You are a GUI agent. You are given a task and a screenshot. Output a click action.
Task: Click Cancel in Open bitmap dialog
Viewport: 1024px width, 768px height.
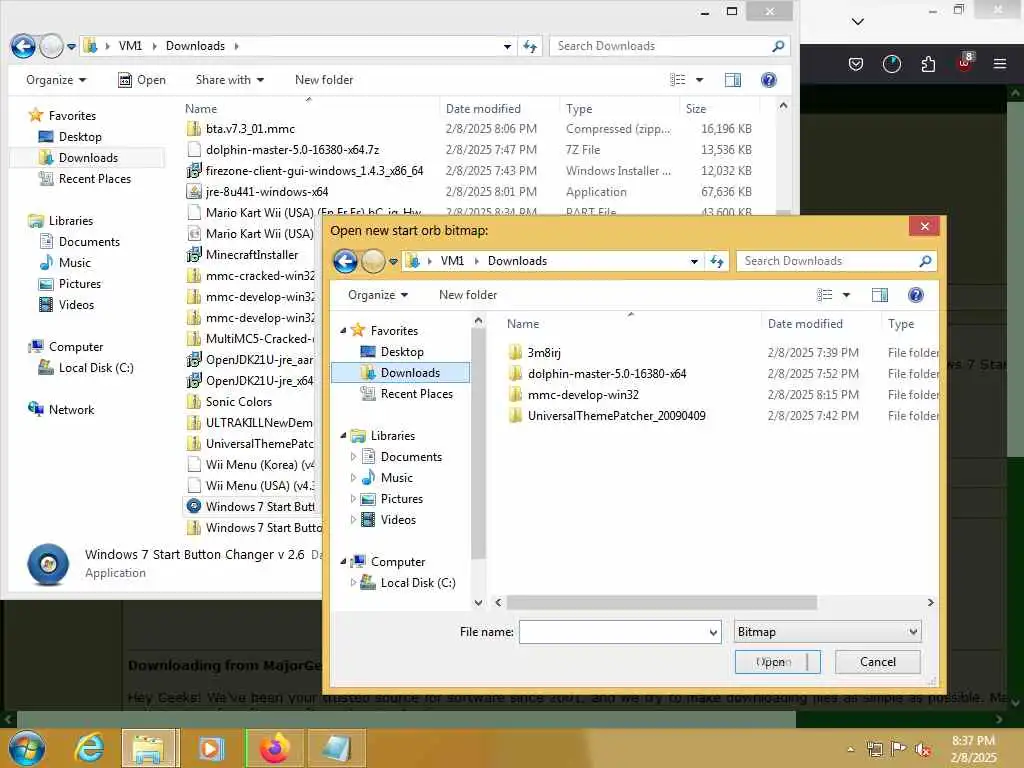(x=878, y=662)
